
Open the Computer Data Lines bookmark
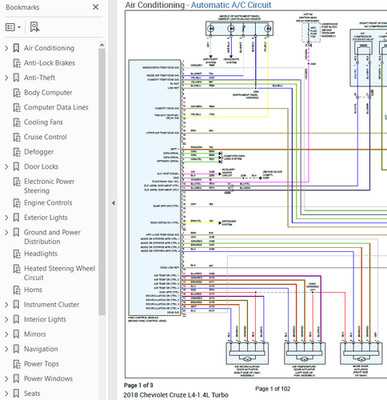coord(56,107)
